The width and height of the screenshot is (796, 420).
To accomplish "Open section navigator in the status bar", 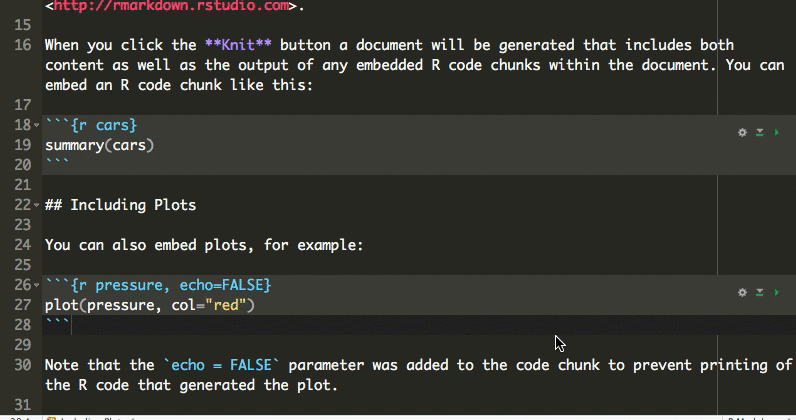I will tap(91, 418).
